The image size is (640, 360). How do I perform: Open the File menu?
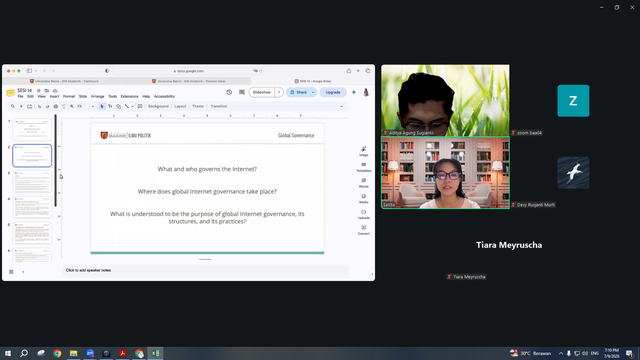[x=20, y=96]
